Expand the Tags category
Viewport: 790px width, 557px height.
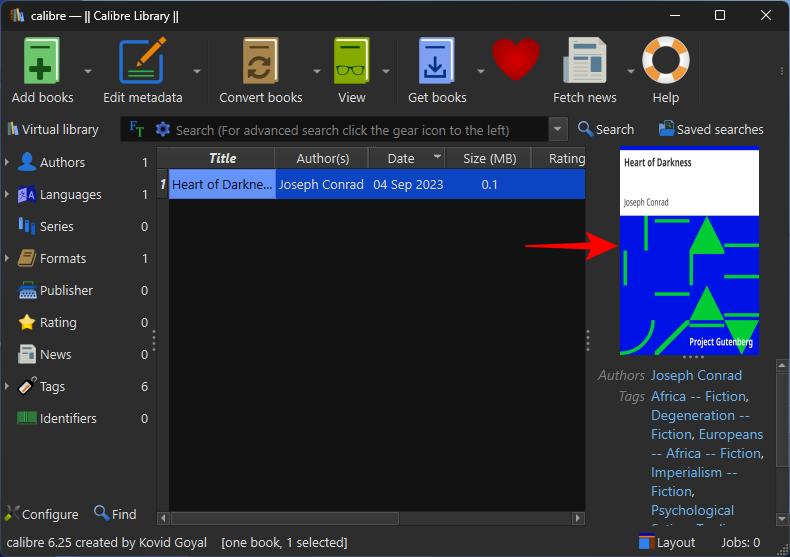click(7, 386)
